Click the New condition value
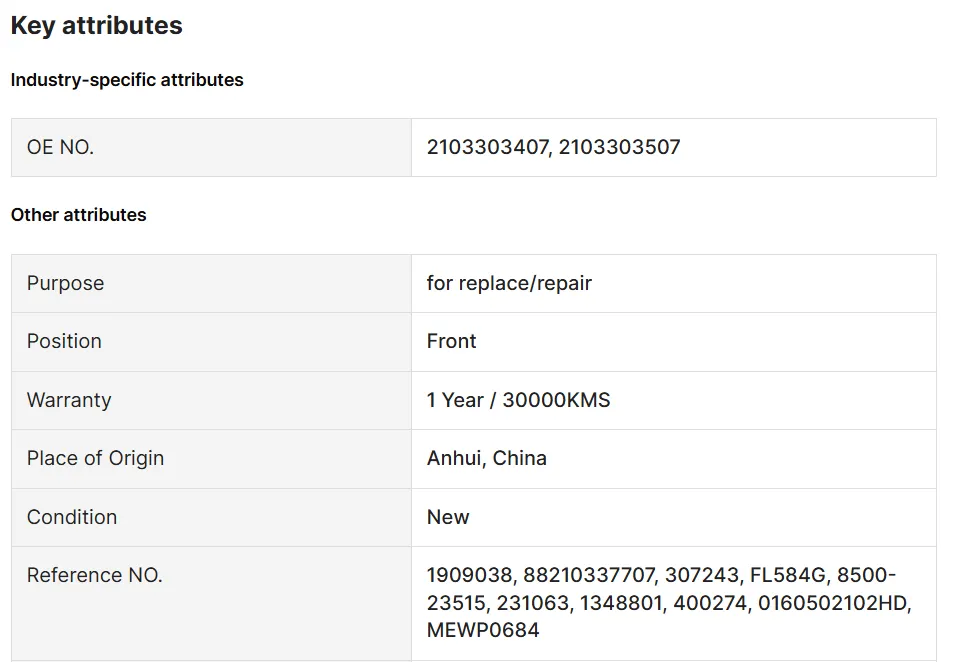This screenshot has width=954, height=662. [448, 517]
